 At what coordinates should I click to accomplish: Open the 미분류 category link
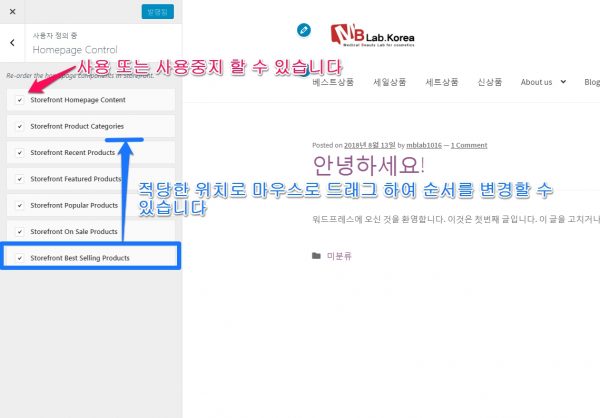coord(339,256)
